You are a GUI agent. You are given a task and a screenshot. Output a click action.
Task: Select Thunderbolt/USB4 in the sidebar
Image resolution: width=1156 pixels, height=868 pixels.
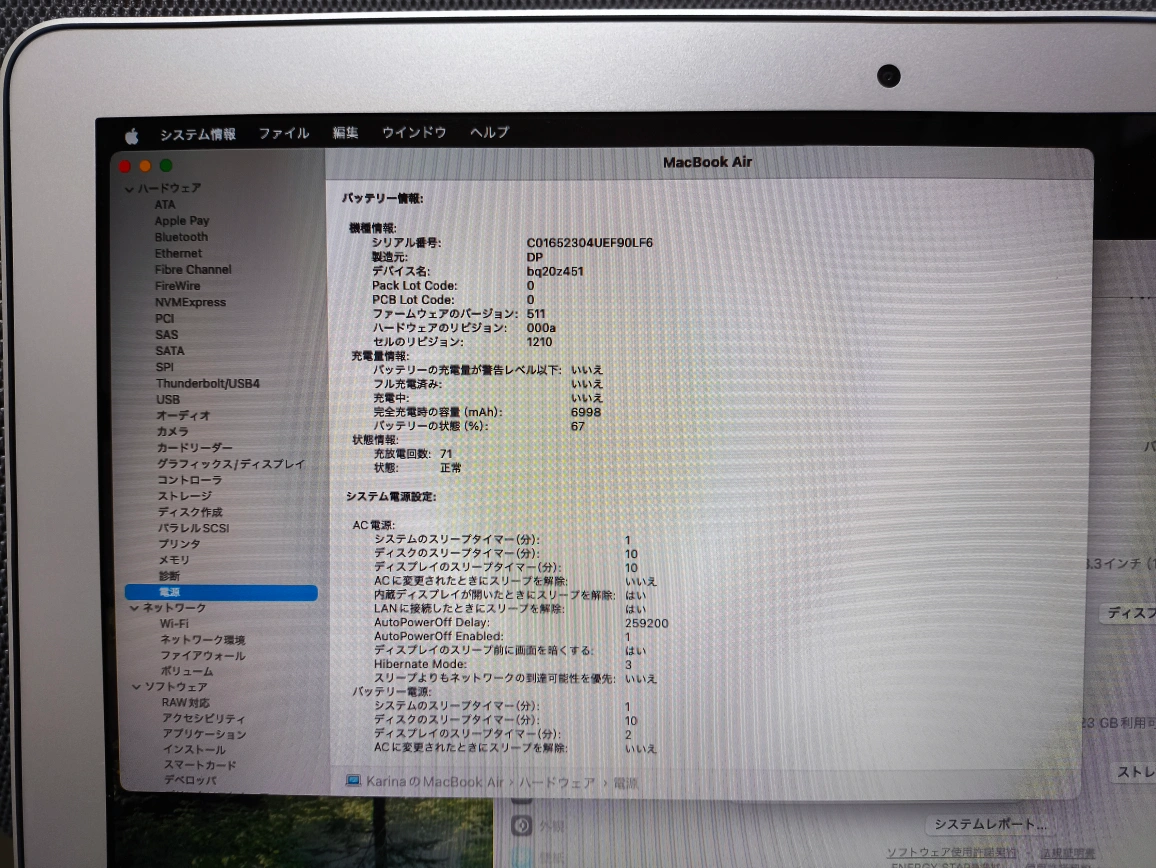208,383
